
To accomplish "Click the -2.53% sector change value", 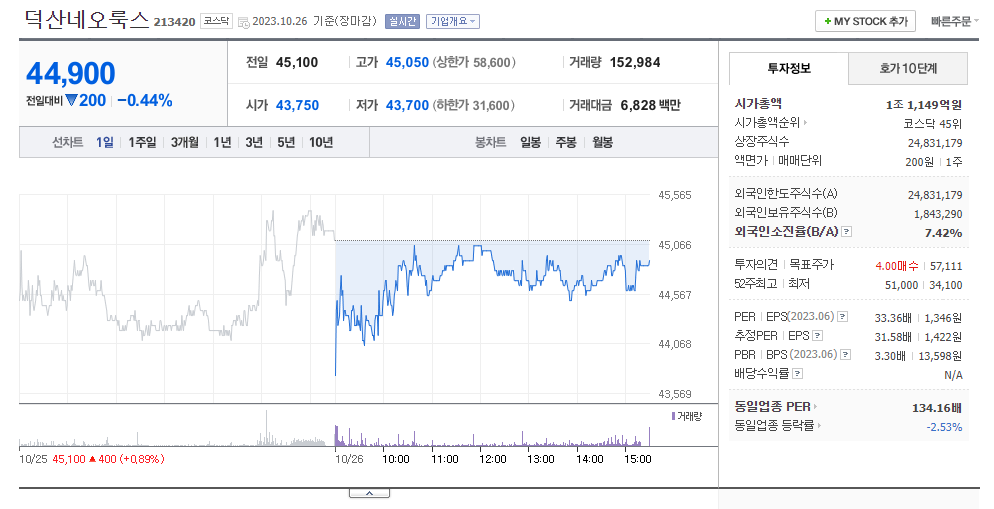I will [x=944, y=427].
